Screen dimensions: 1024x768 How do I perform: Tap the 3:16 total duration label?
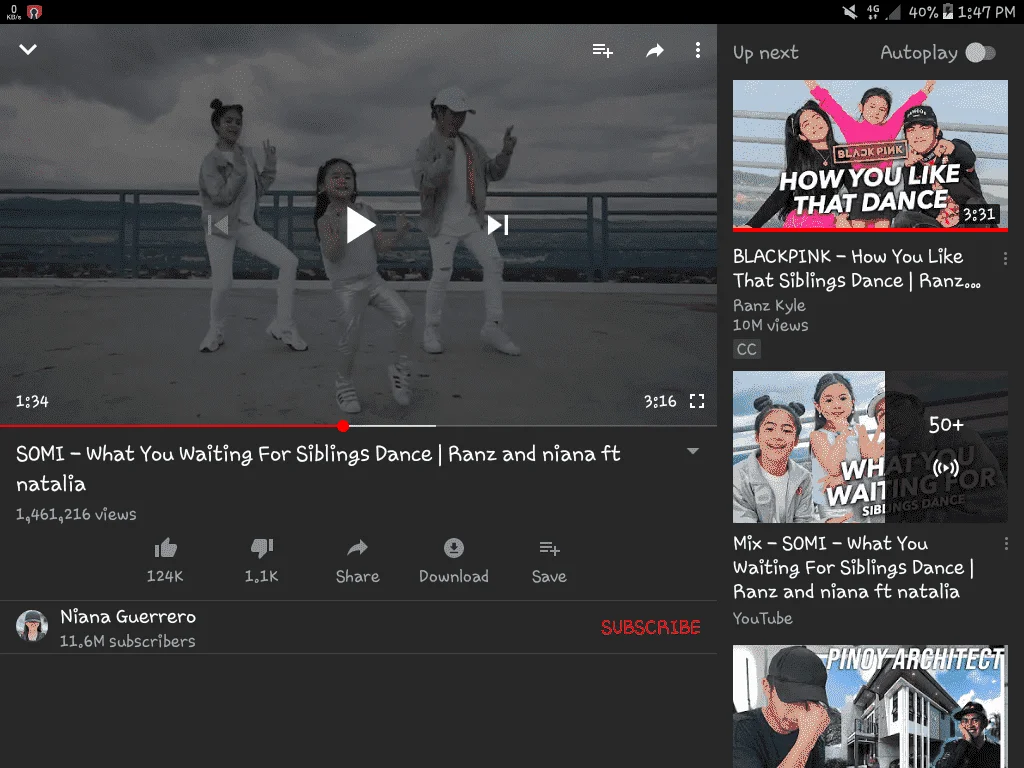660,401
